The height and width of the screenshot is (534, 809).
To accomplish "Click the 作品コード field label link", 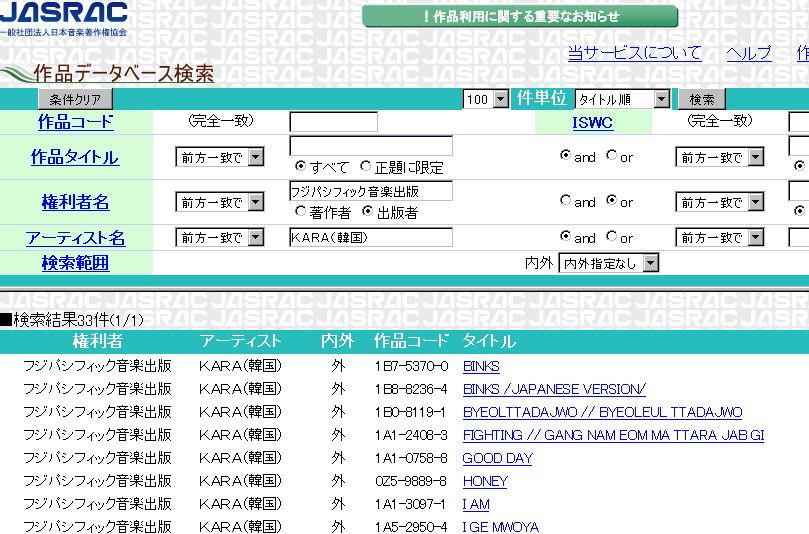I will [x=75, y=122].
